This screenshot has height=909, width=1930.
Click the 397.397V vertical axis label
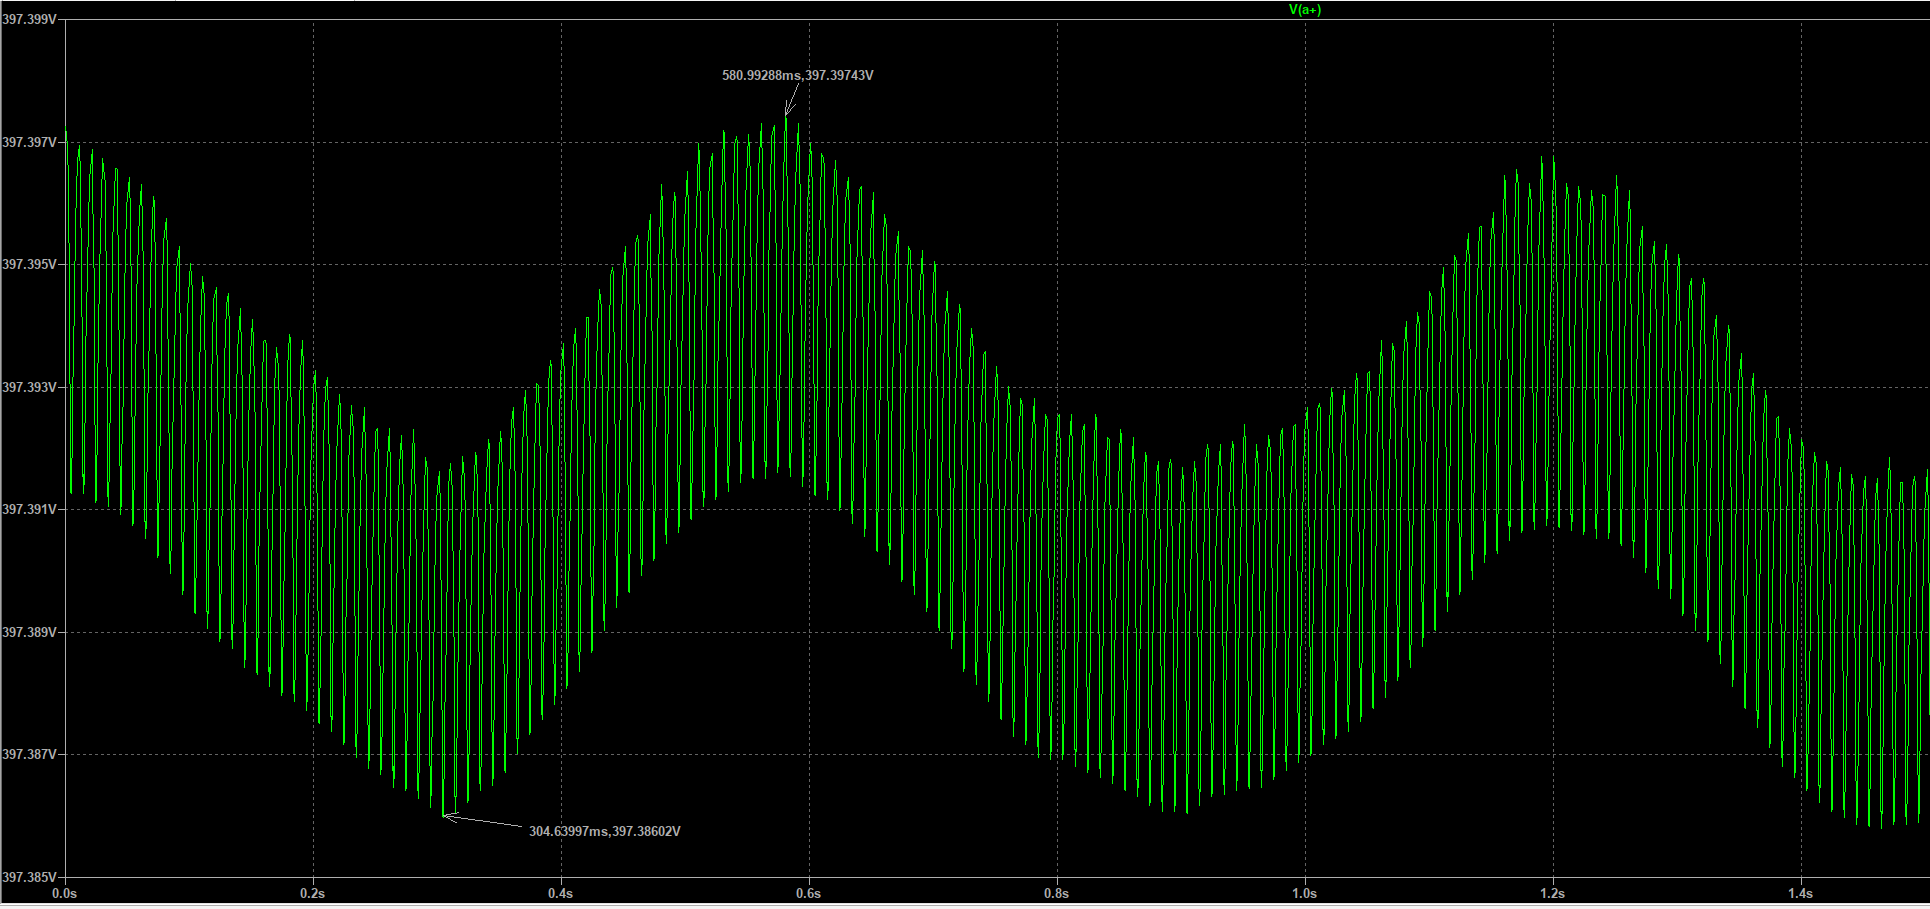(29, 143)
